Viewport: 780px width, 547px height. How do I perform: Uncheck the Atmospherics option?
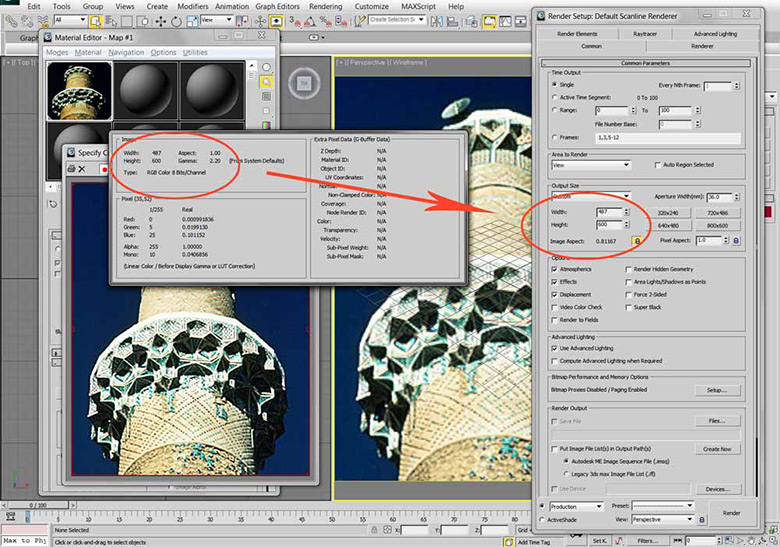554,269
